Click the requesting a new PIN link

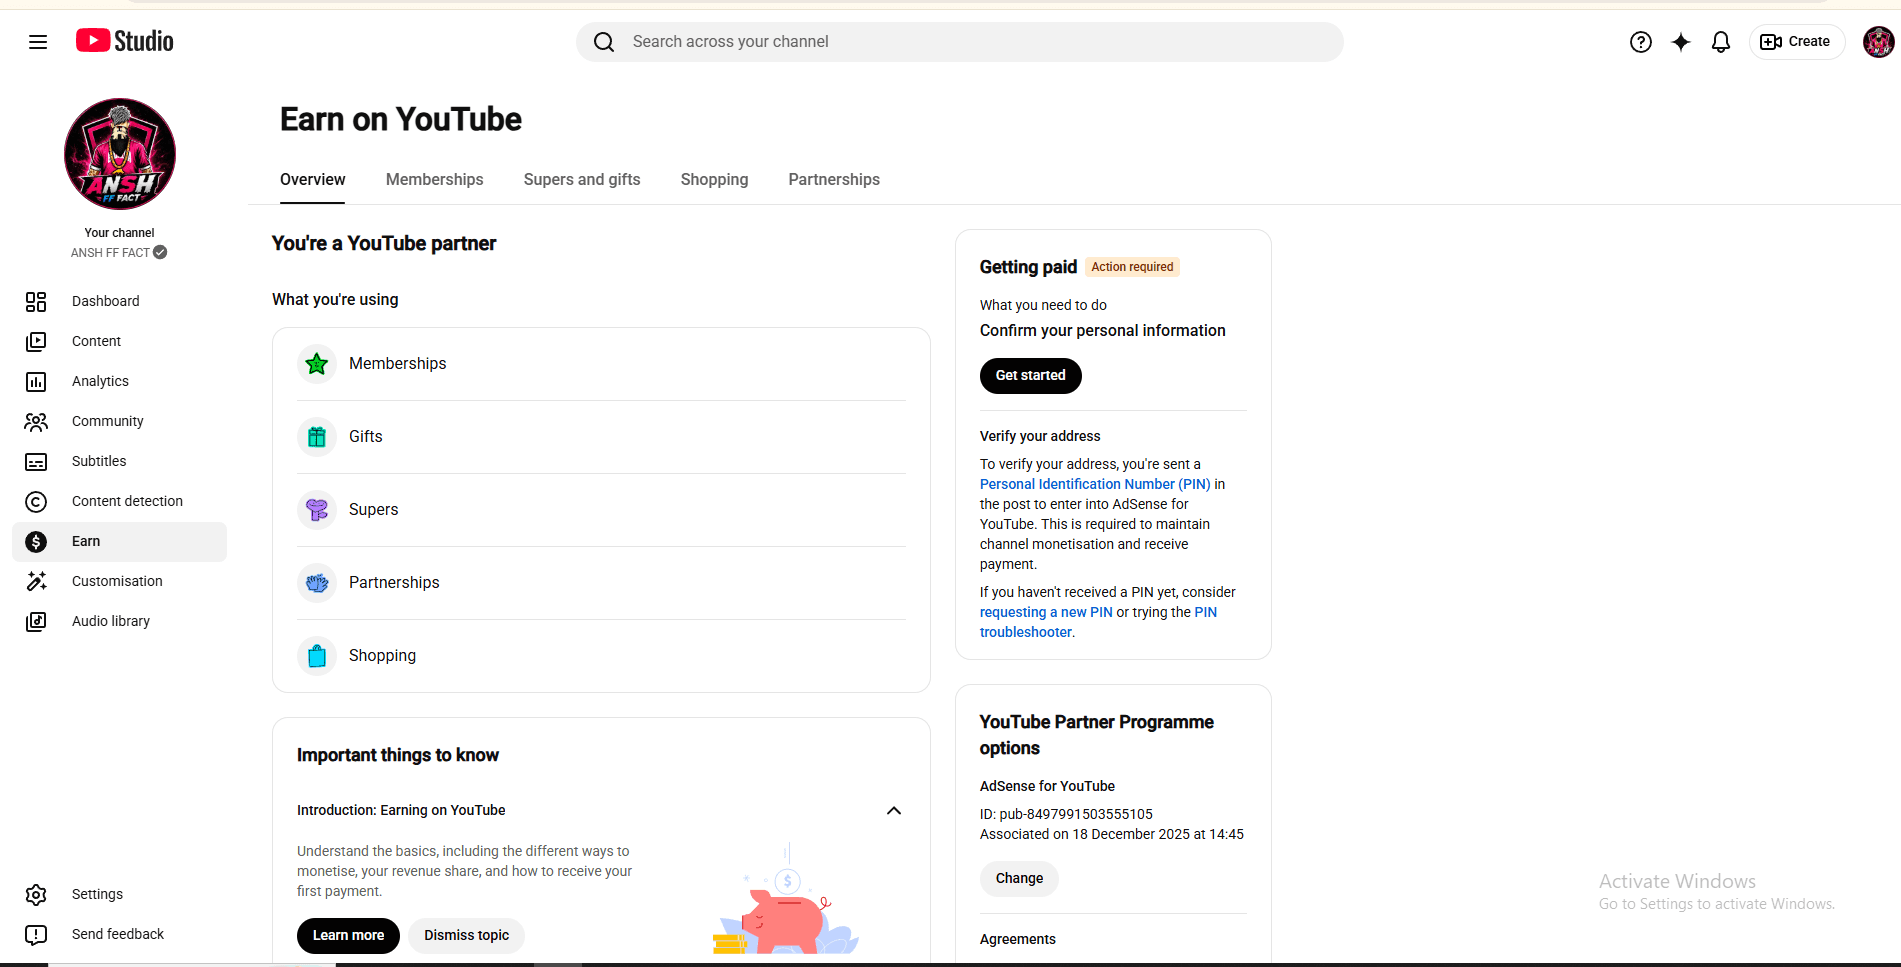pos(1046,612)
